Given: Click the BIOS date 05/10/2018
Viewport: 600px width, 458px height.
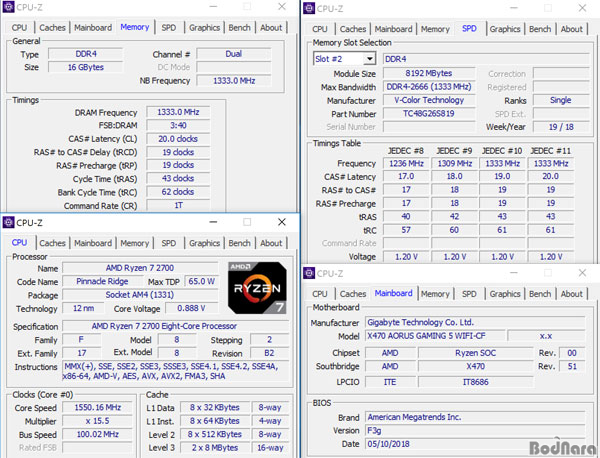Looking at the screenshot, I should tap(475, 444).
